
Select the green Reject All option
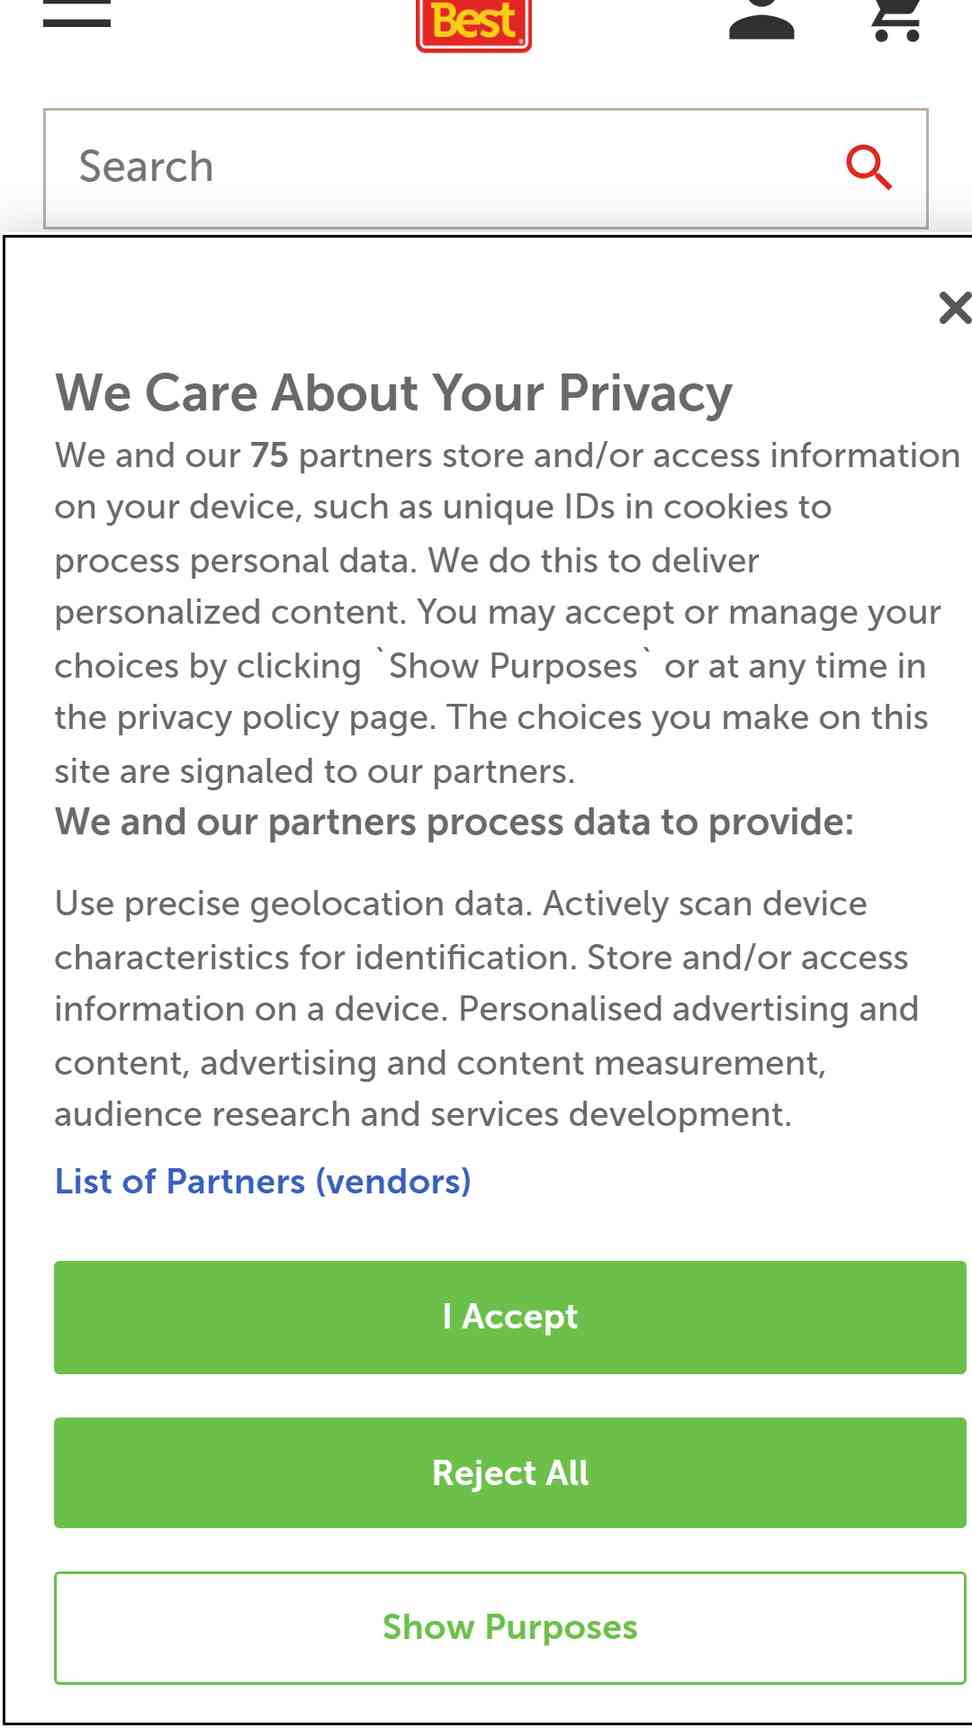click(510, 1472)
